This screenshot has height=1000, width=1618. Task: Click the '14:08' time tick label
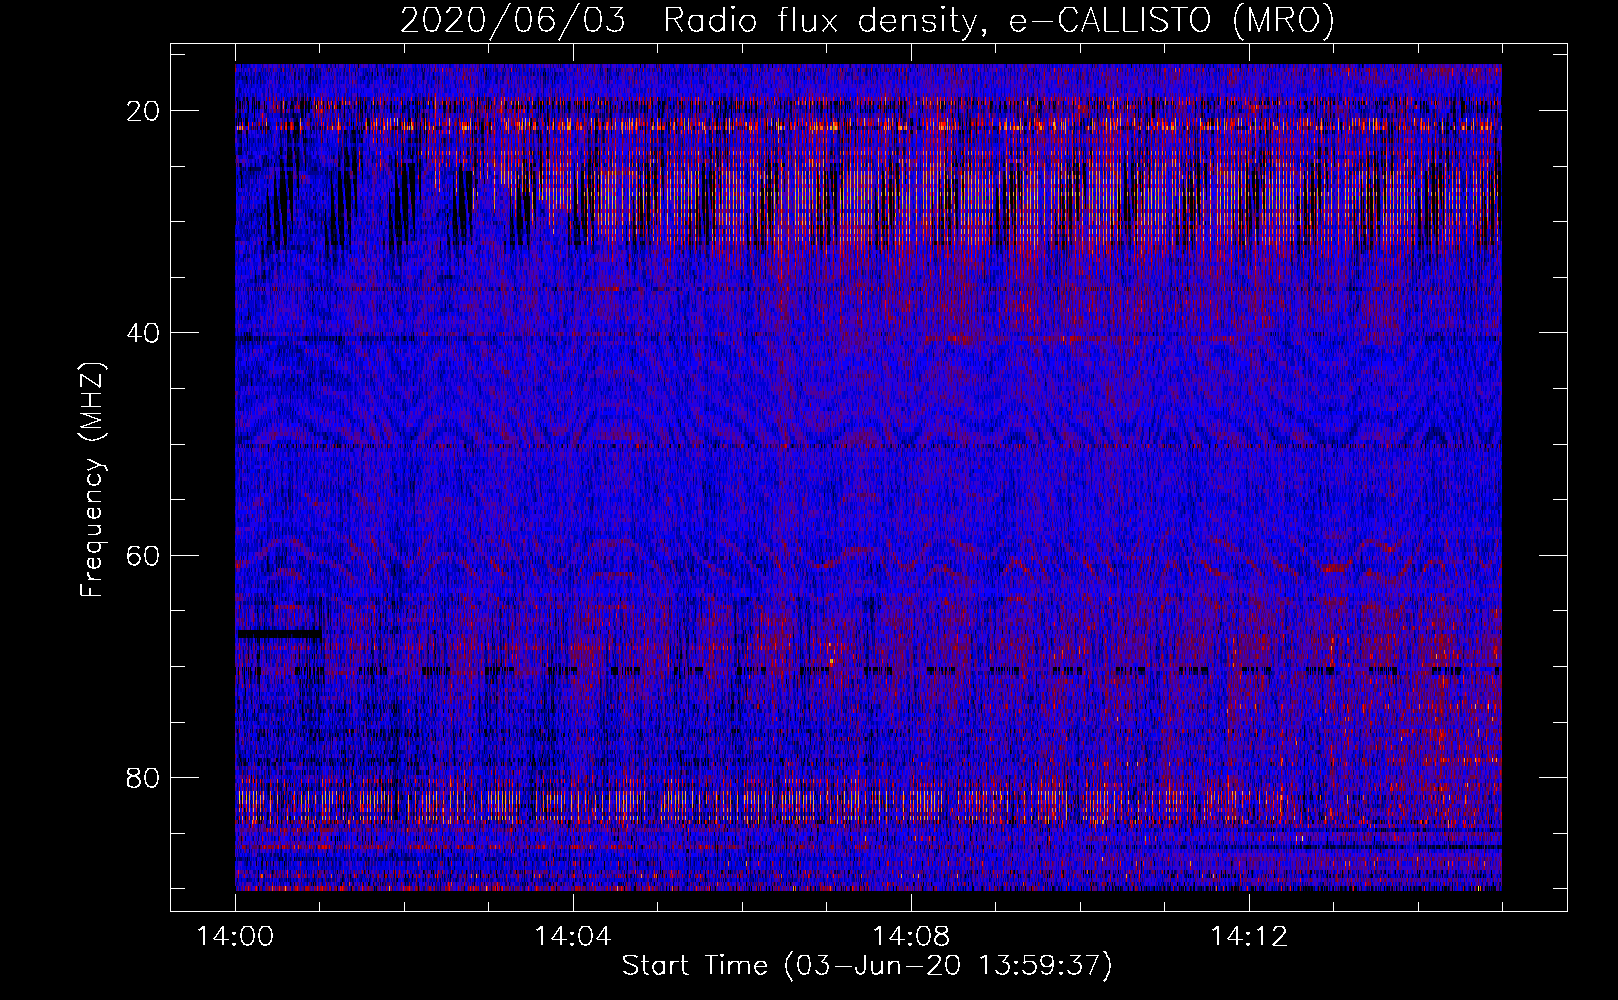point(911,936)
